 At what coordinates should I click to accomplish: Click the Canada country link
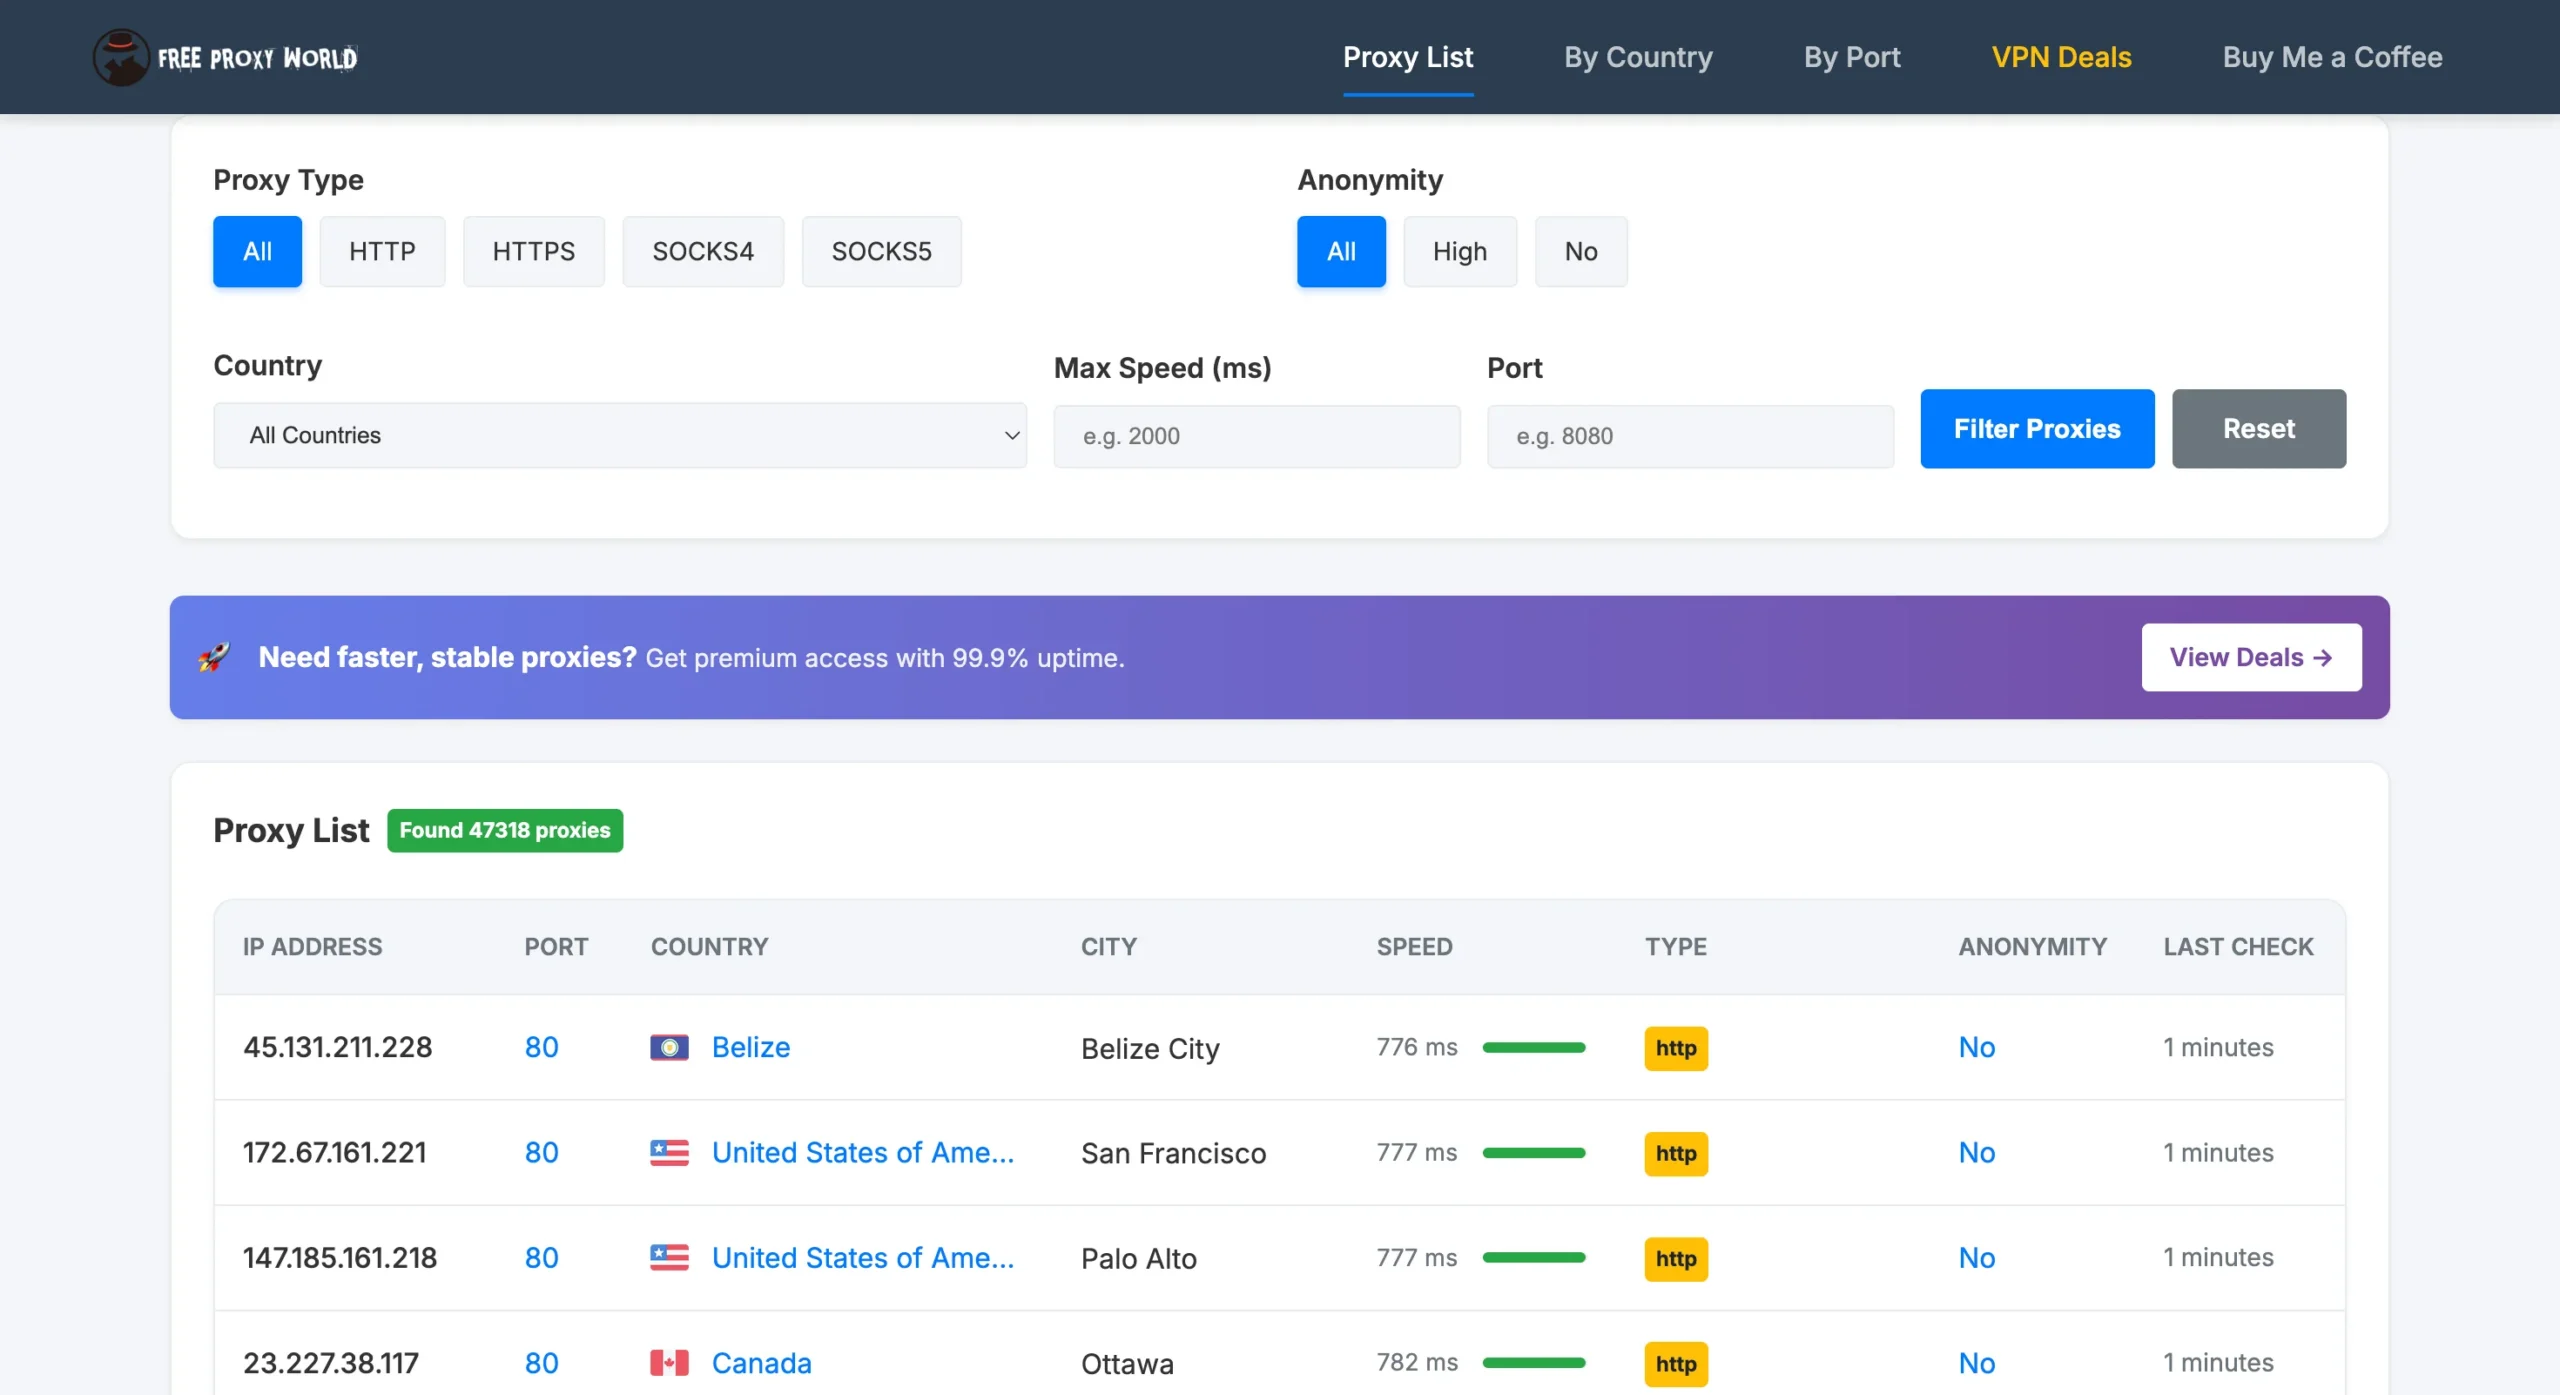pos(762,1362)
